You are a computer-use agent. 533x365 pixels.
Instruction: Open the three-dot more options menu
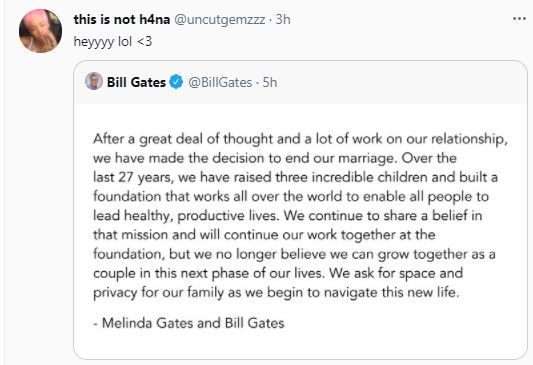(519, 19)
